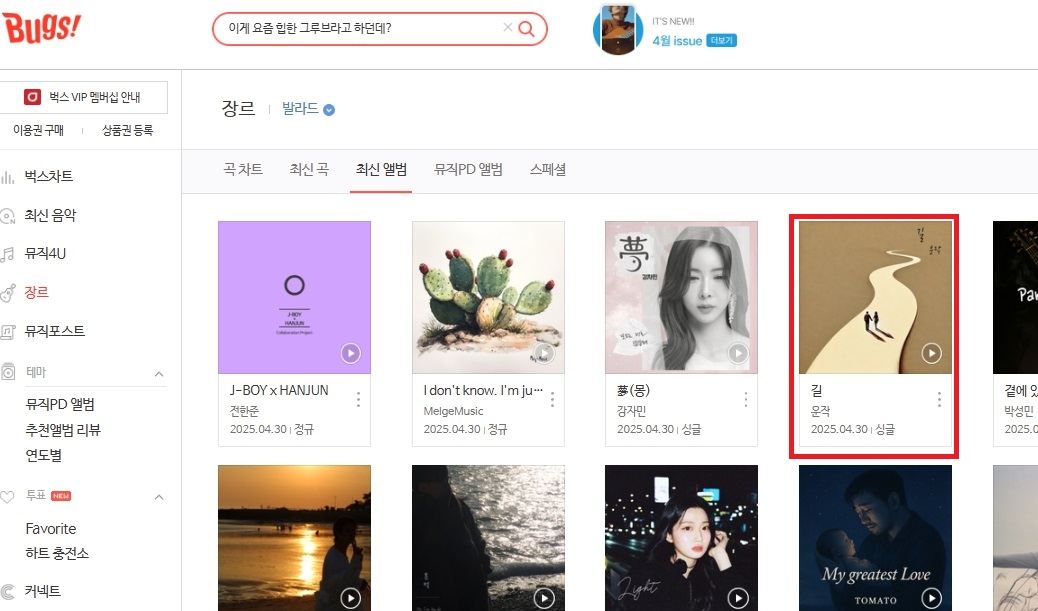Open the 길 album cover

pyautogui.click(x=876, y=297)
